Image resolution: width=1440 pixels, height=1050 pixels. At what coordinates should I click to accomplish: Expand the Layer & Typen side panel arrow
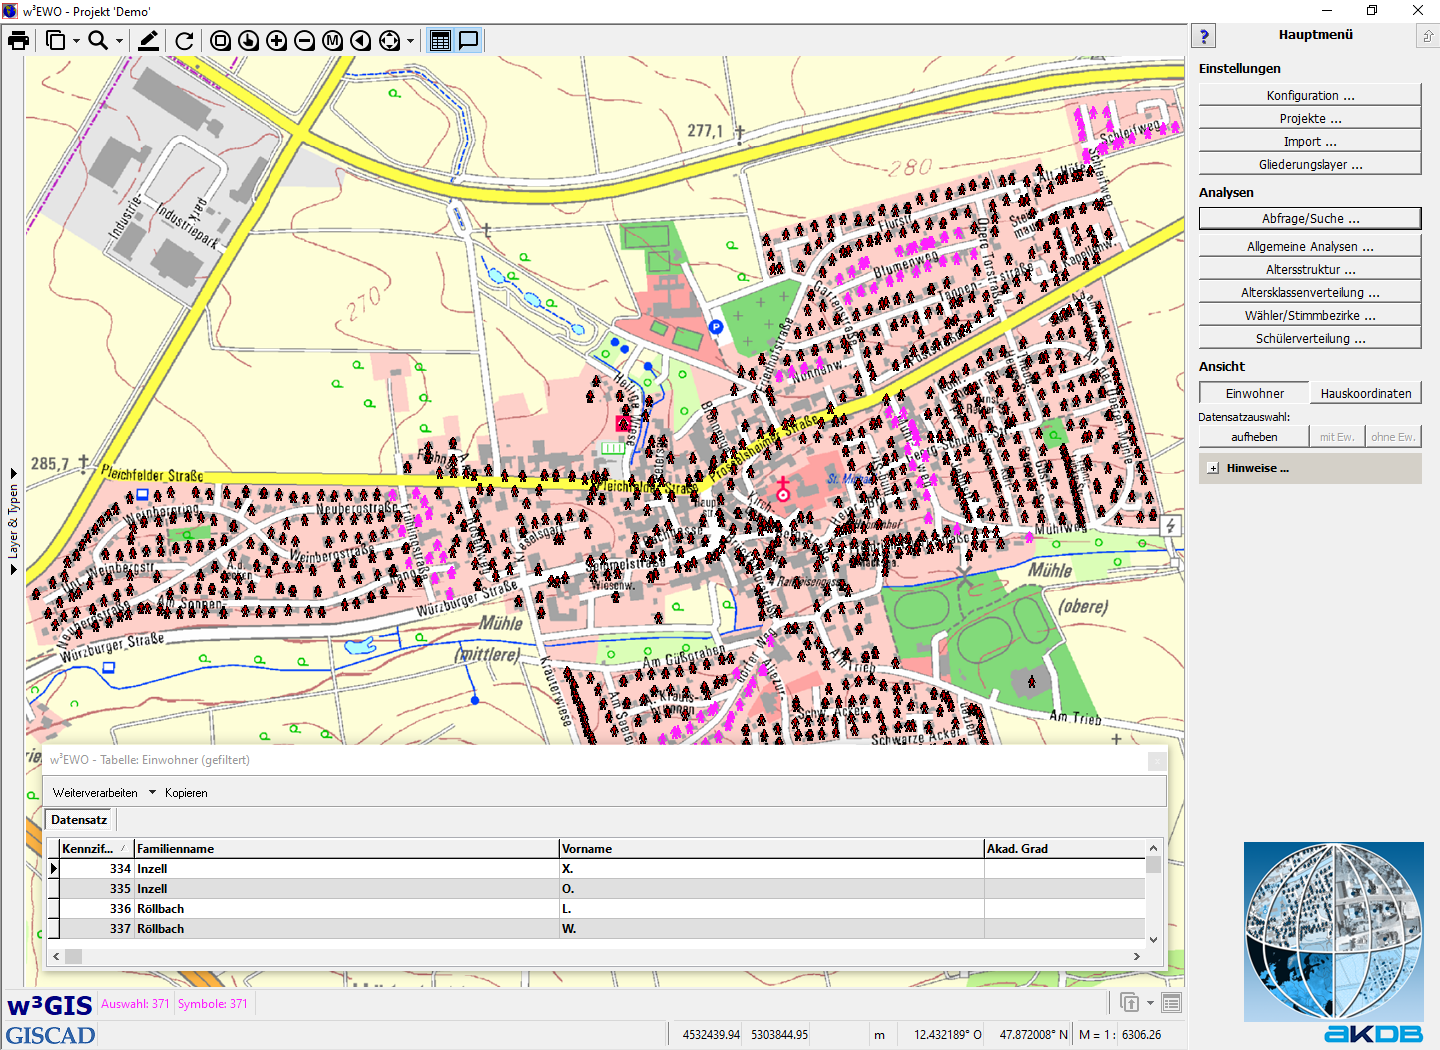(13, 474)
